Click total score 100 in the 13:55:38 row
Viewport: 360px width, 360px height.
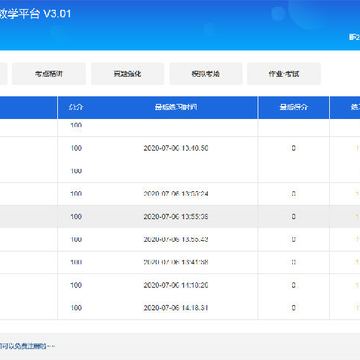76,217
